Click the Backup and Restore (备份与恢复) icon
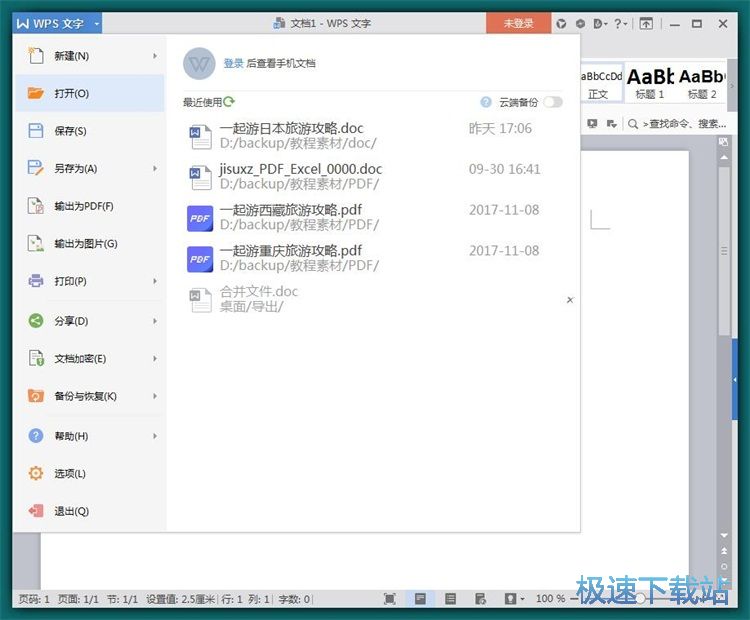 [36, 396]
